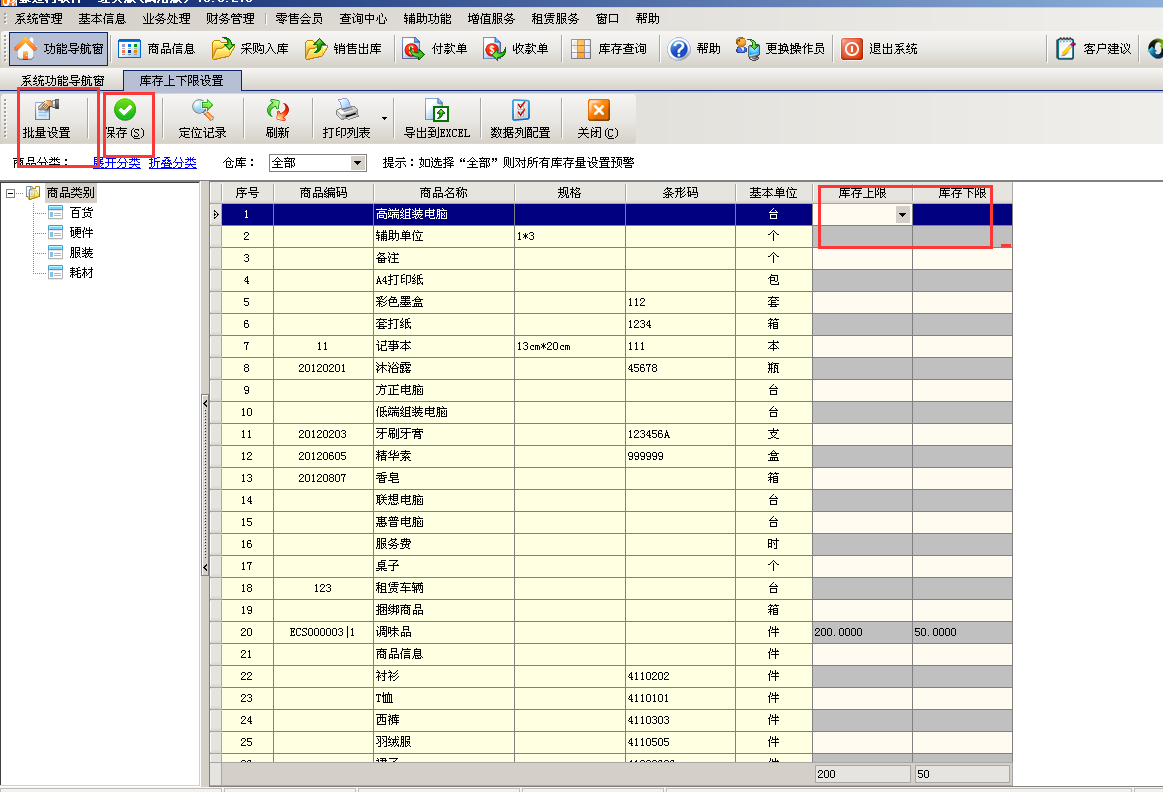Open the 窗口 menu
This screenshot has width=1163, height=792.
(x=607, y=19)
